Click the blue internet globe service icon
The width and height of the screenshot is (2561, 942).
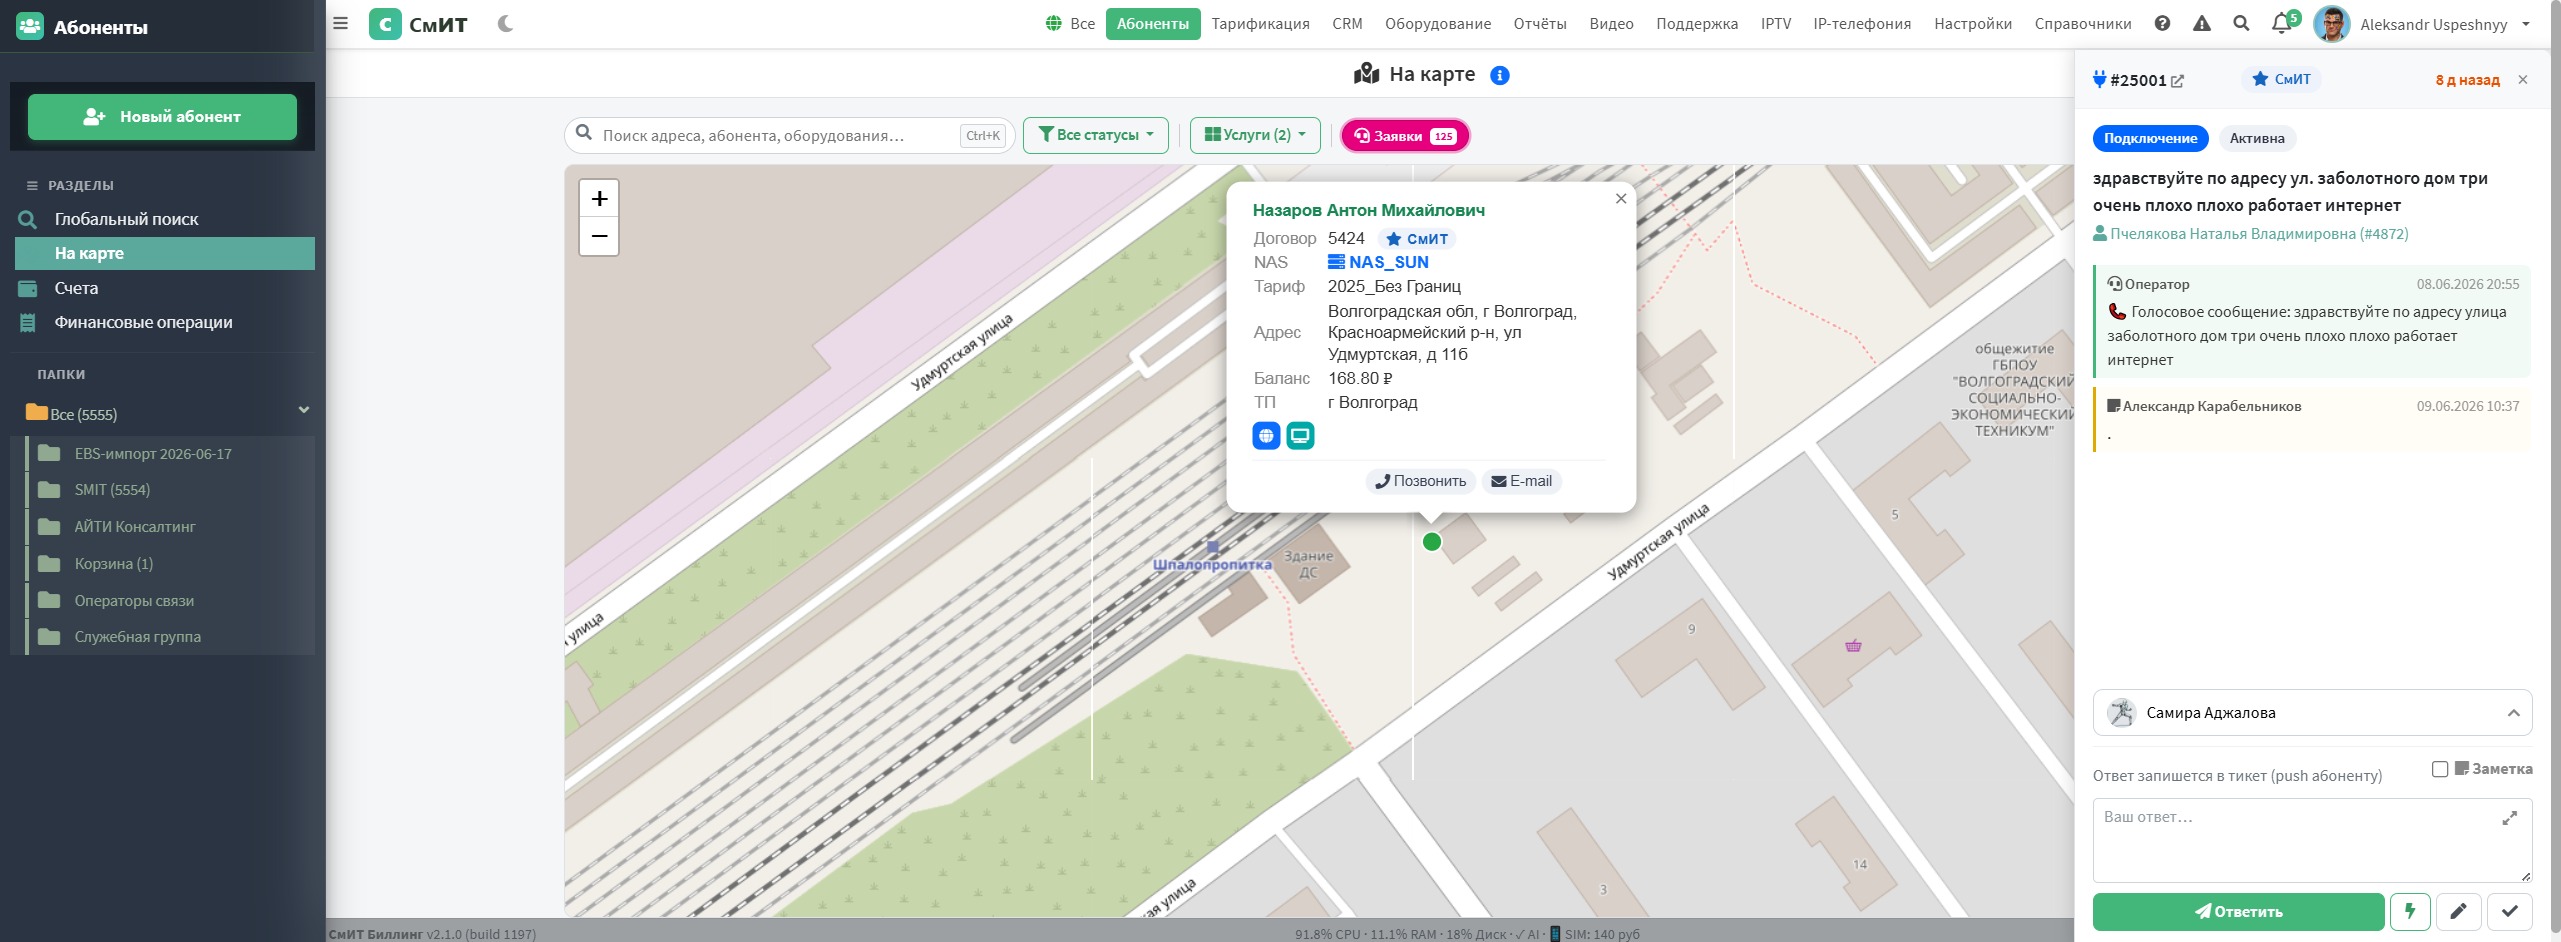pos(1266,436)
